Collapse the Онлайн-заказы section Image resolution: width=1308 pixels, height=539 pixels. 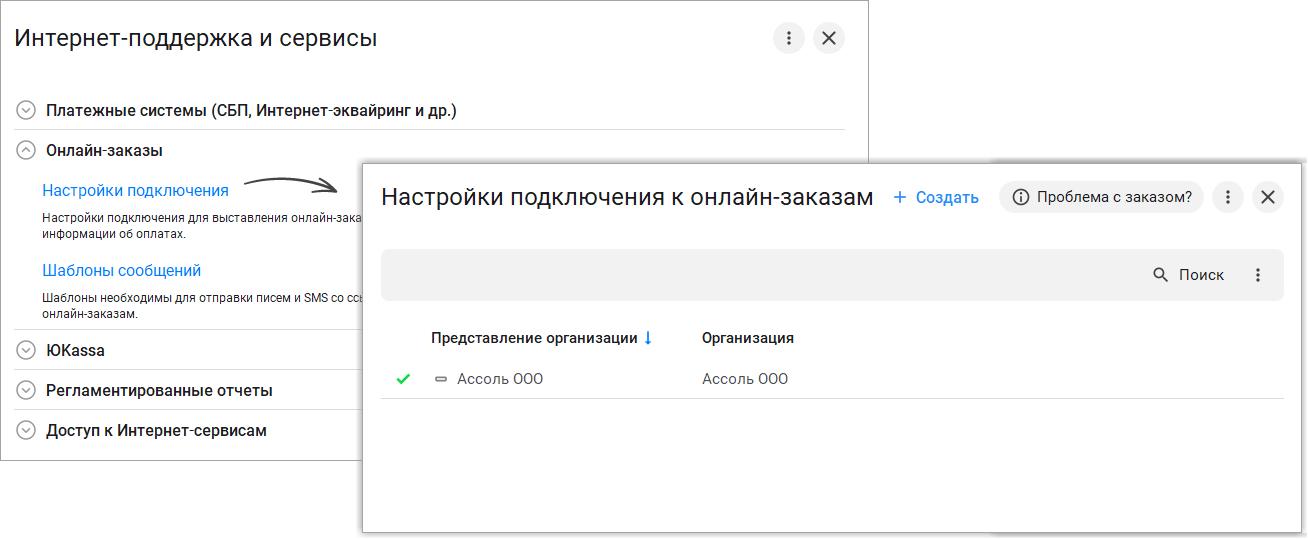click(26, 150)
